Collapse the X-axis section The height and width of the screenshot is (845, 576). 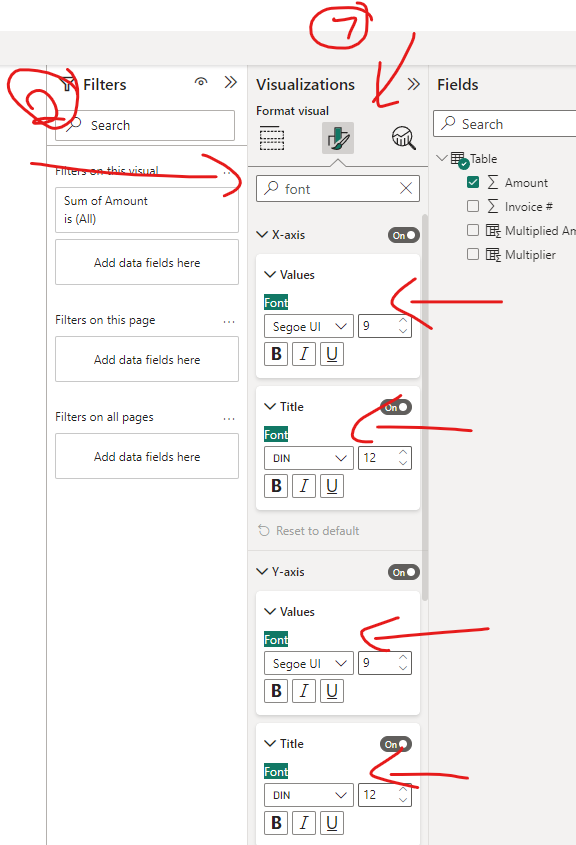click(262, 234)
